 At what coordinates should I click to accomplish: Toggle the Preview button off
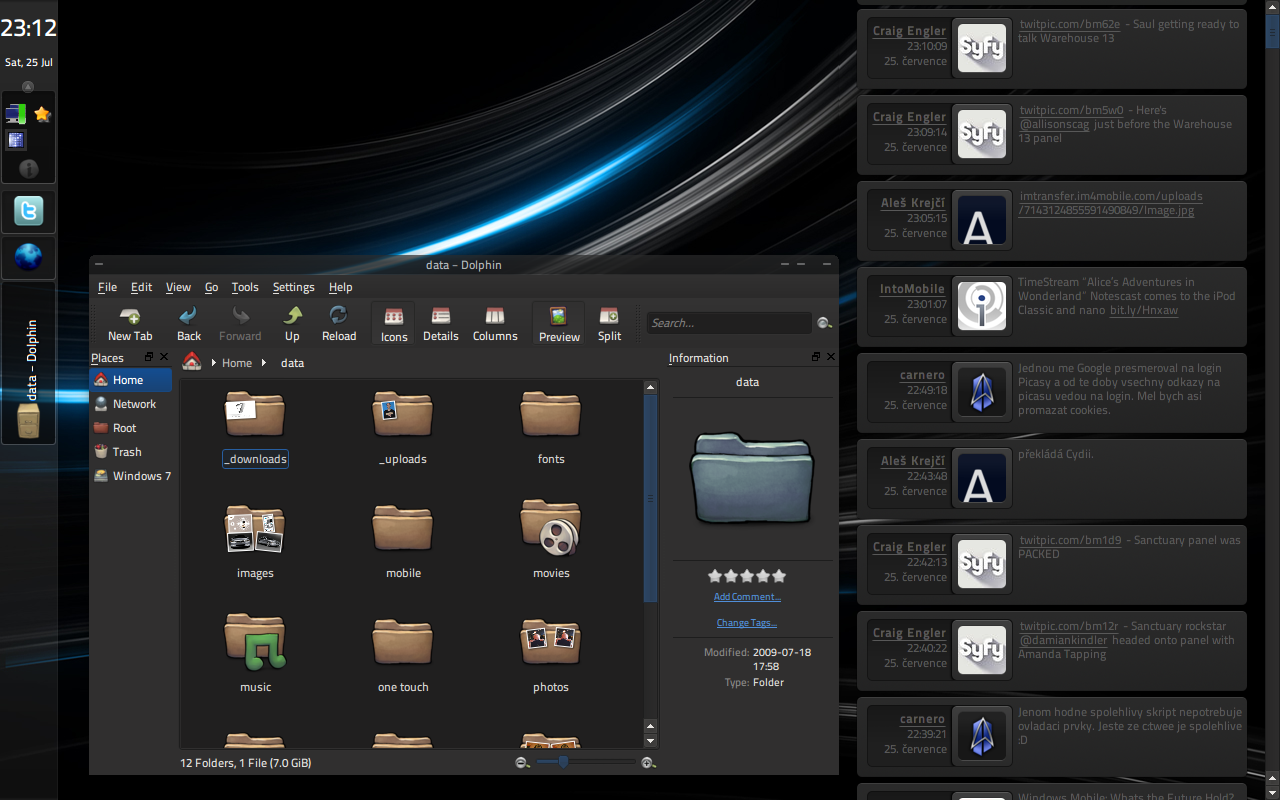559,324
